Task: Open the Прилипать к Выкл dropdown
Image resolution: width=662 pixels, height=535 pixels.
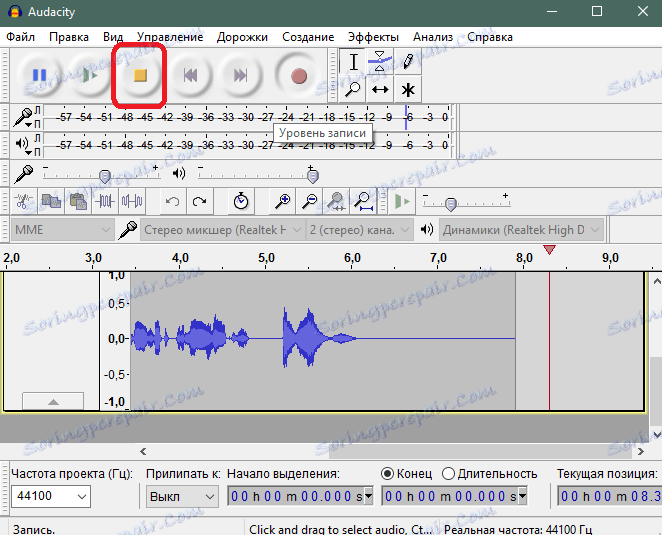Action: click(x=182, y=497)
